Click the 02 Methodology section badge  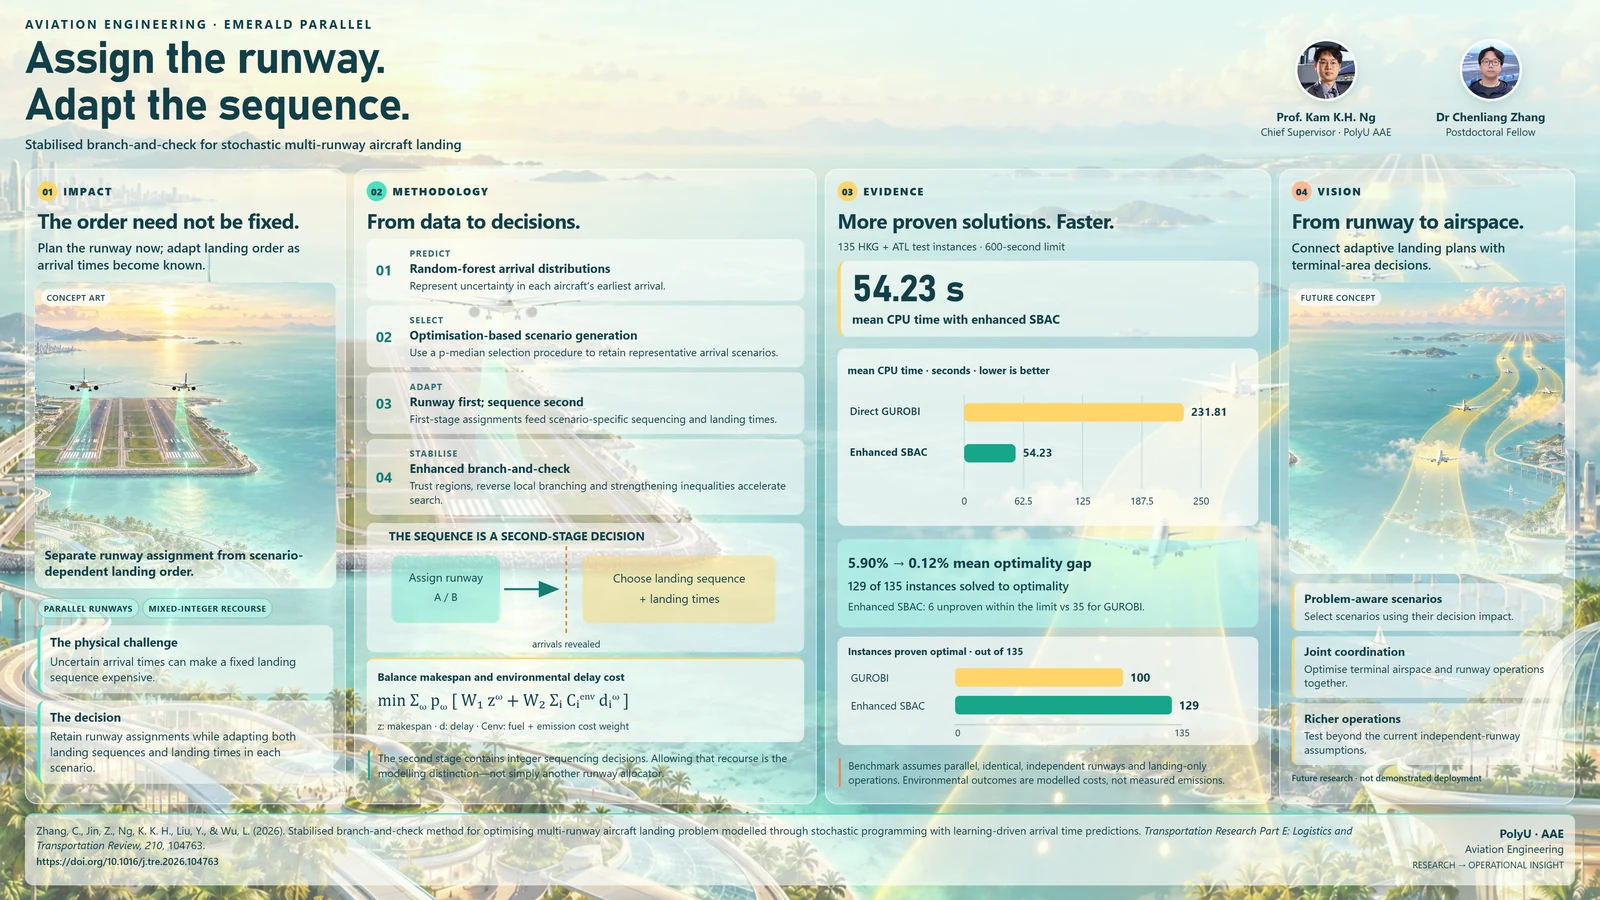(376, 191)
